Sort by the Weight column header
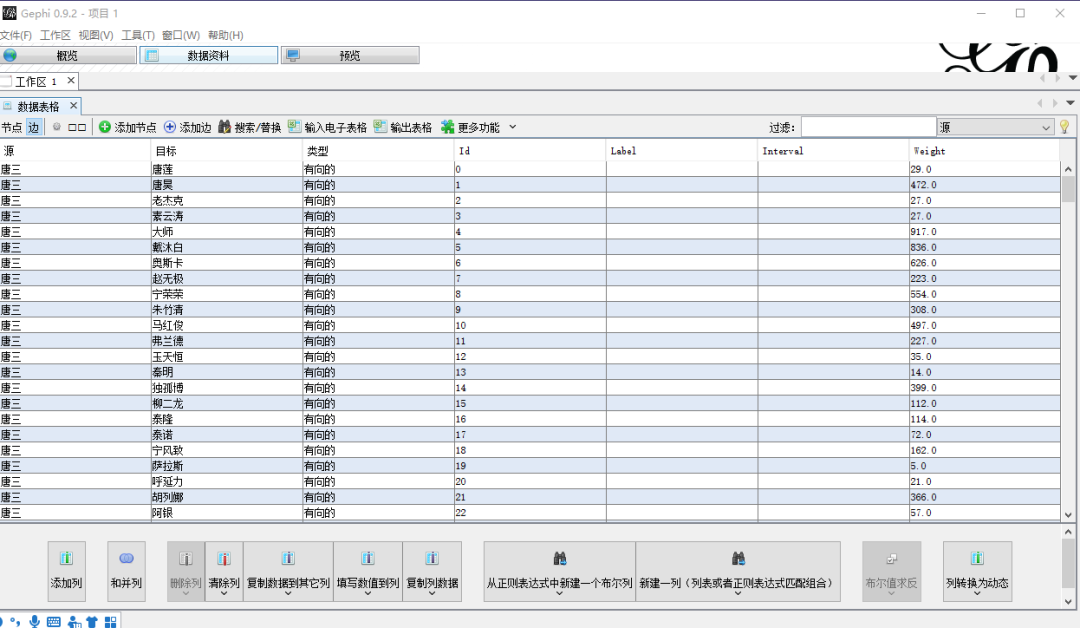The height and width of the screenshot is (628, 1080). click(984, 151)
